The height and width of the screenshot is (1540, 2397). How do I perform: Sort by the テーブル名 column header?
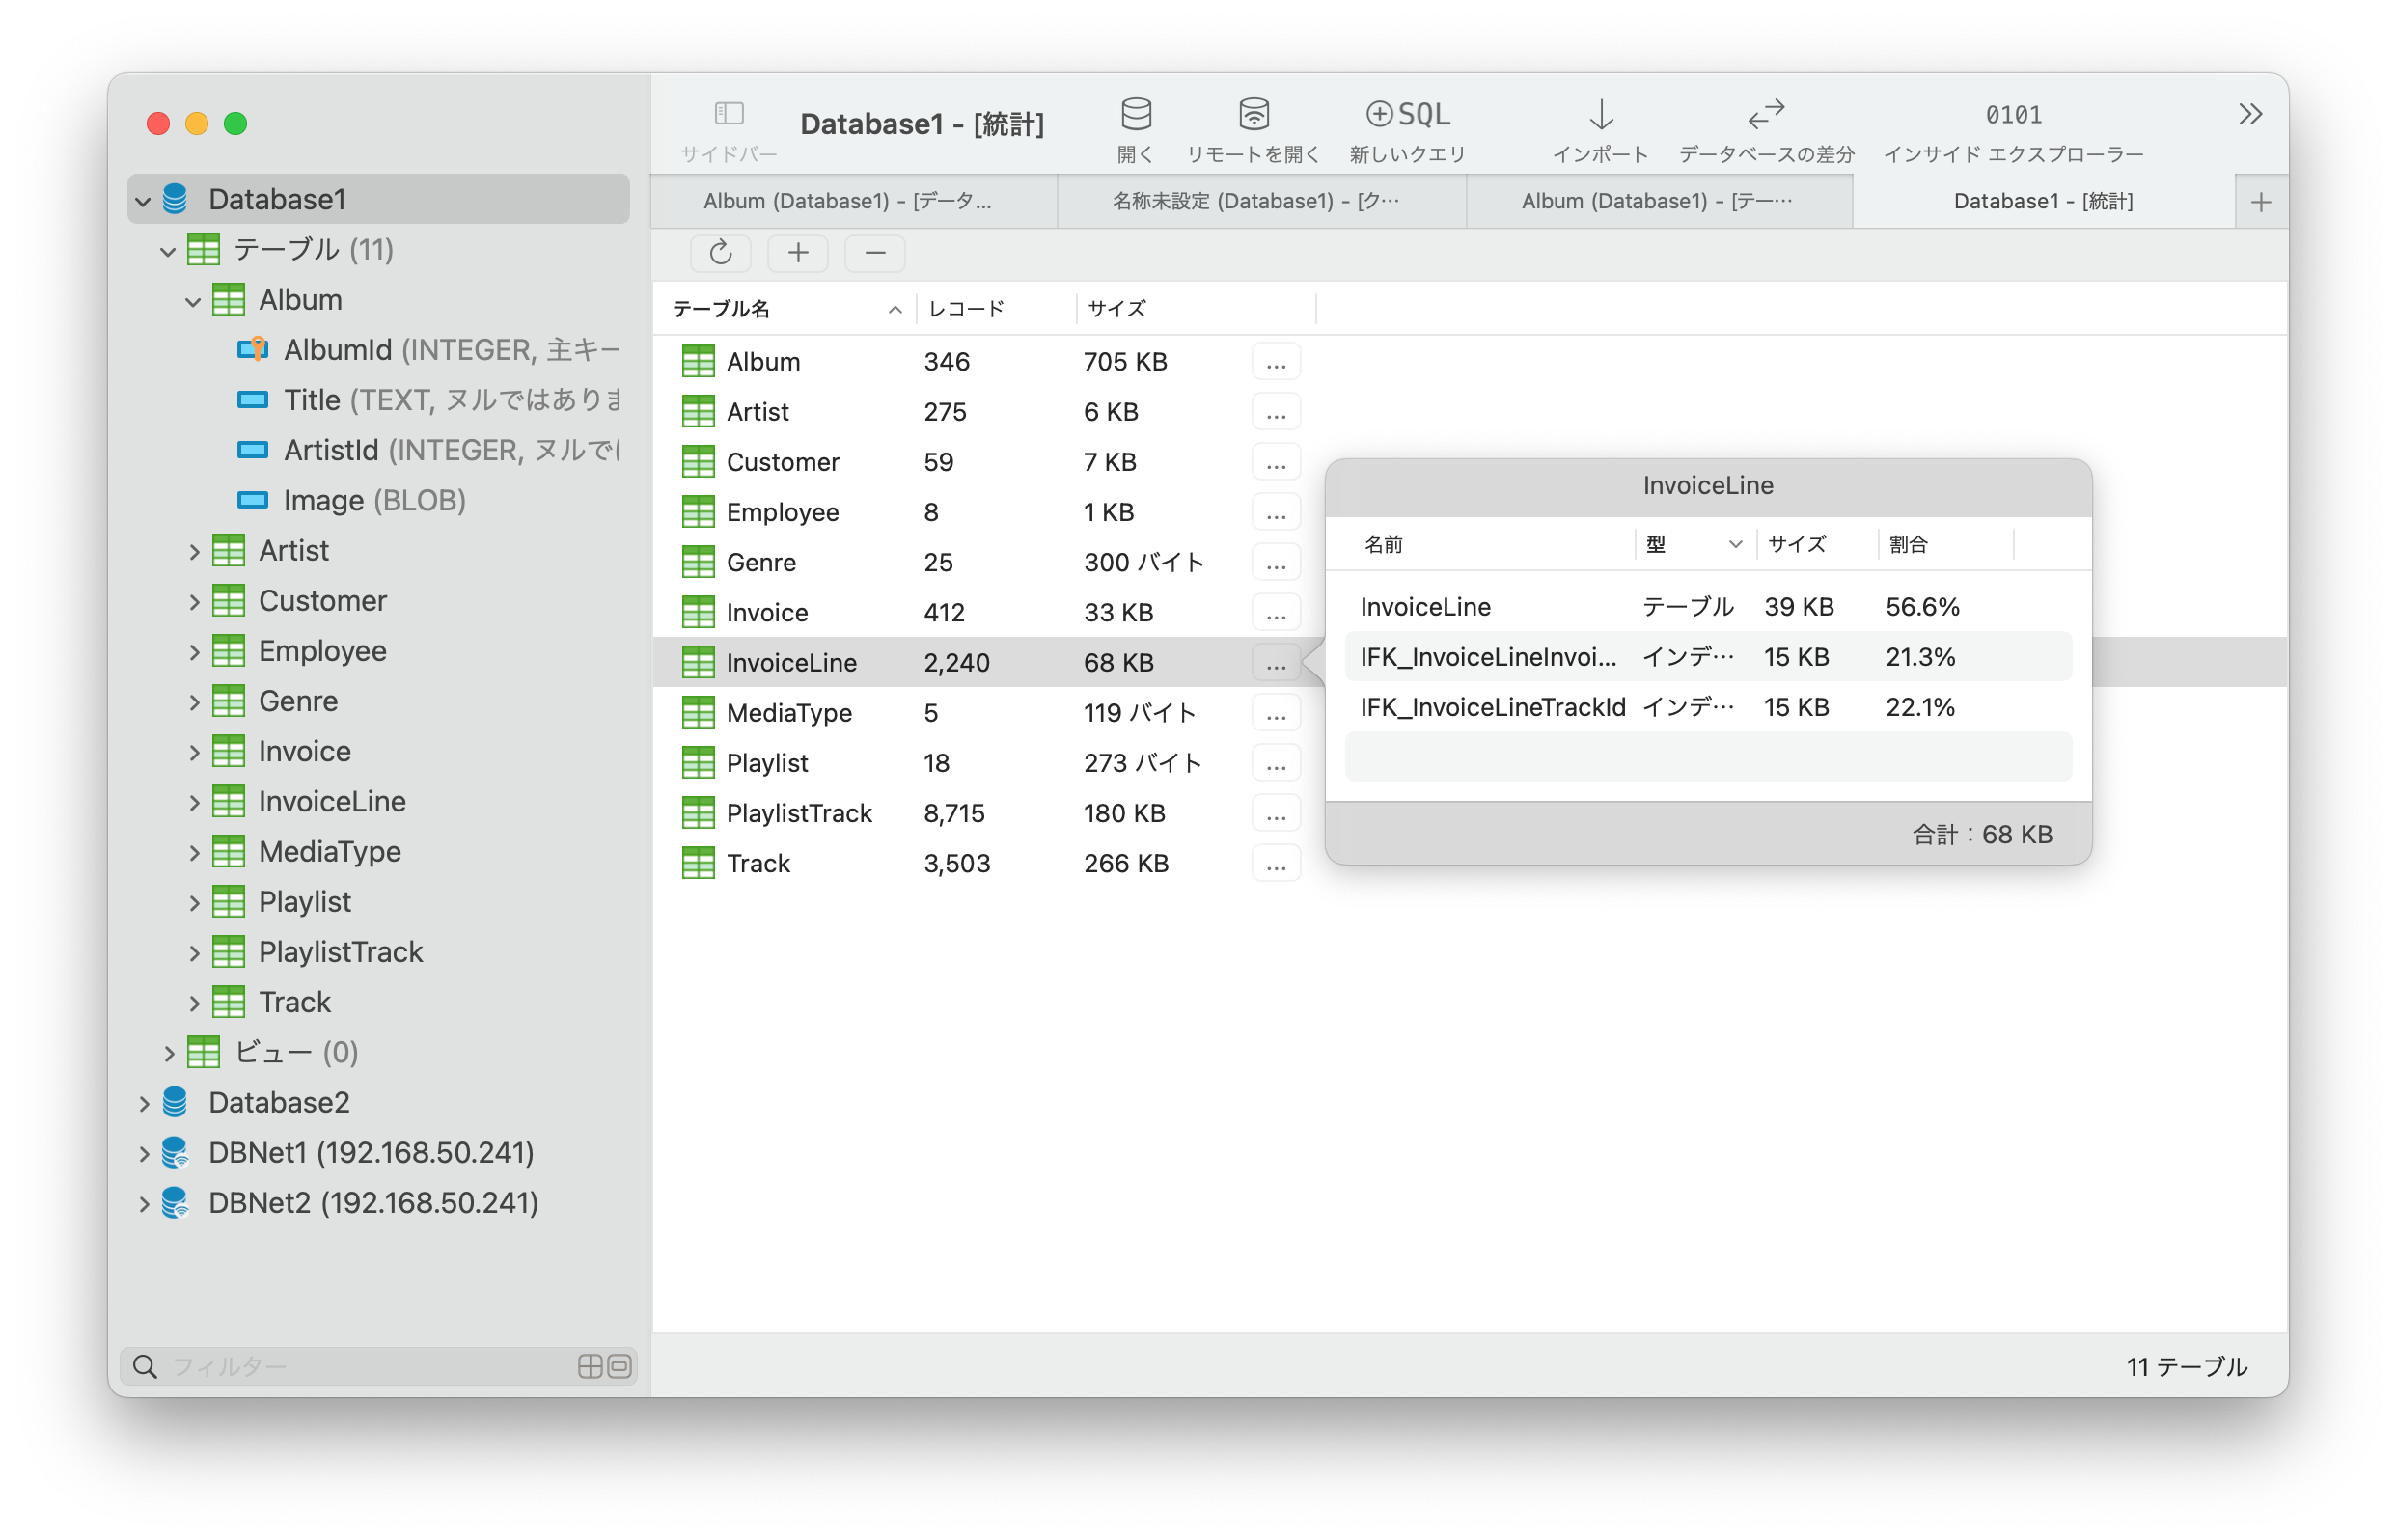coord(785,309)
